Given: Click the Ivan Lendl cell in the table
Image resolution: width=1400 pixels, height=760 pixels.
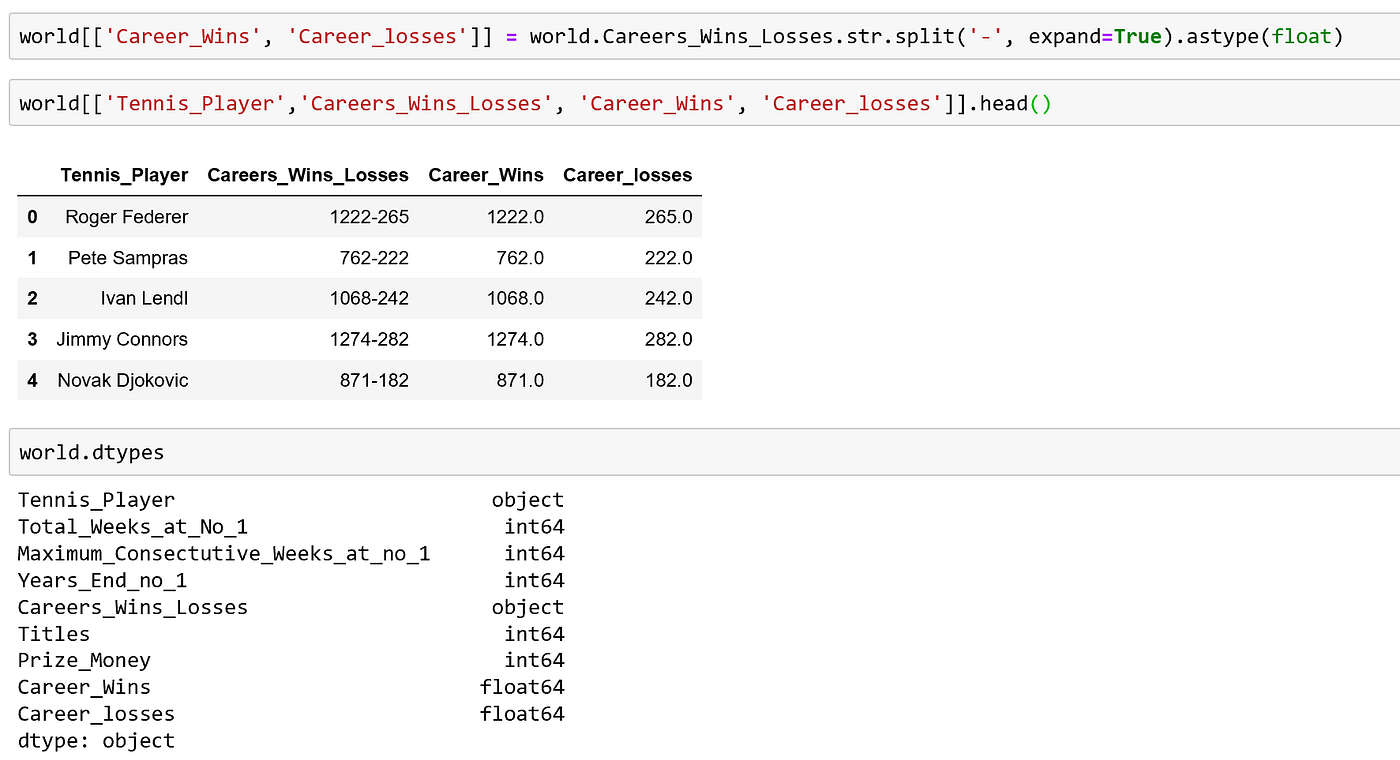Looking at the screenshot, I should (x=145, y=298).
